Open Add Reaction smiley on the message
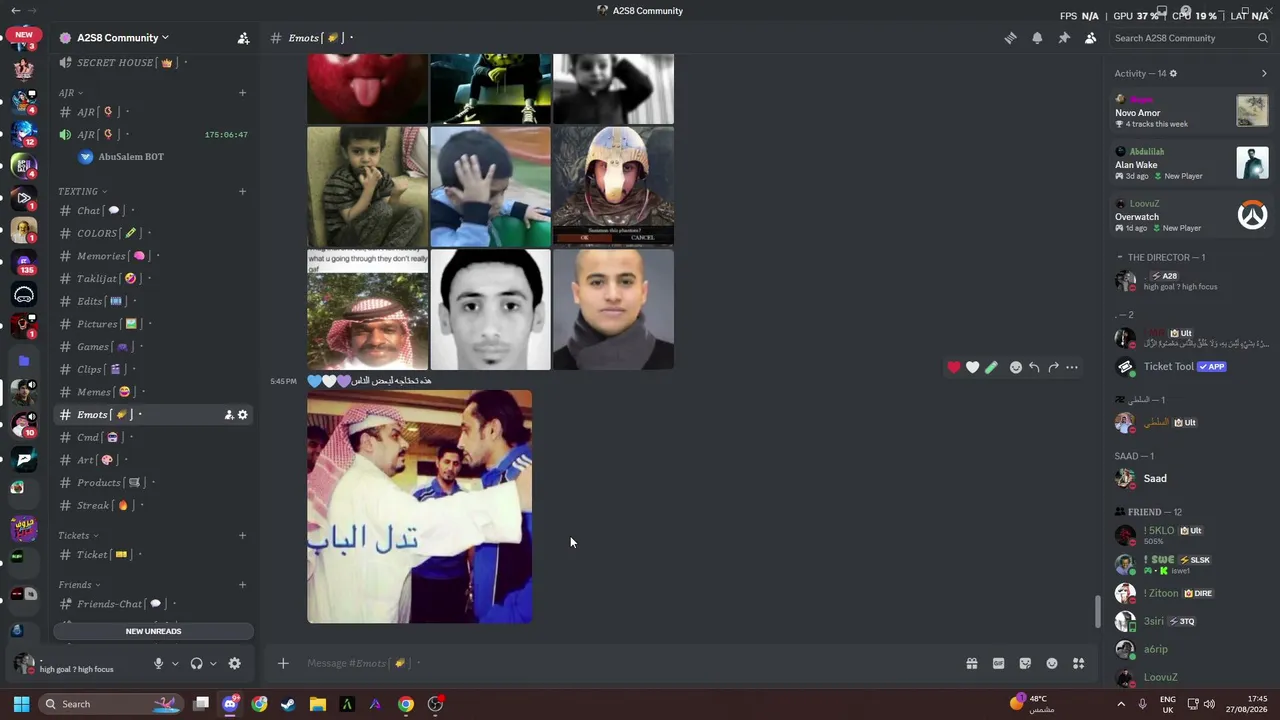The height and width of the screenshot is (720, 1280). (1016, 367)
